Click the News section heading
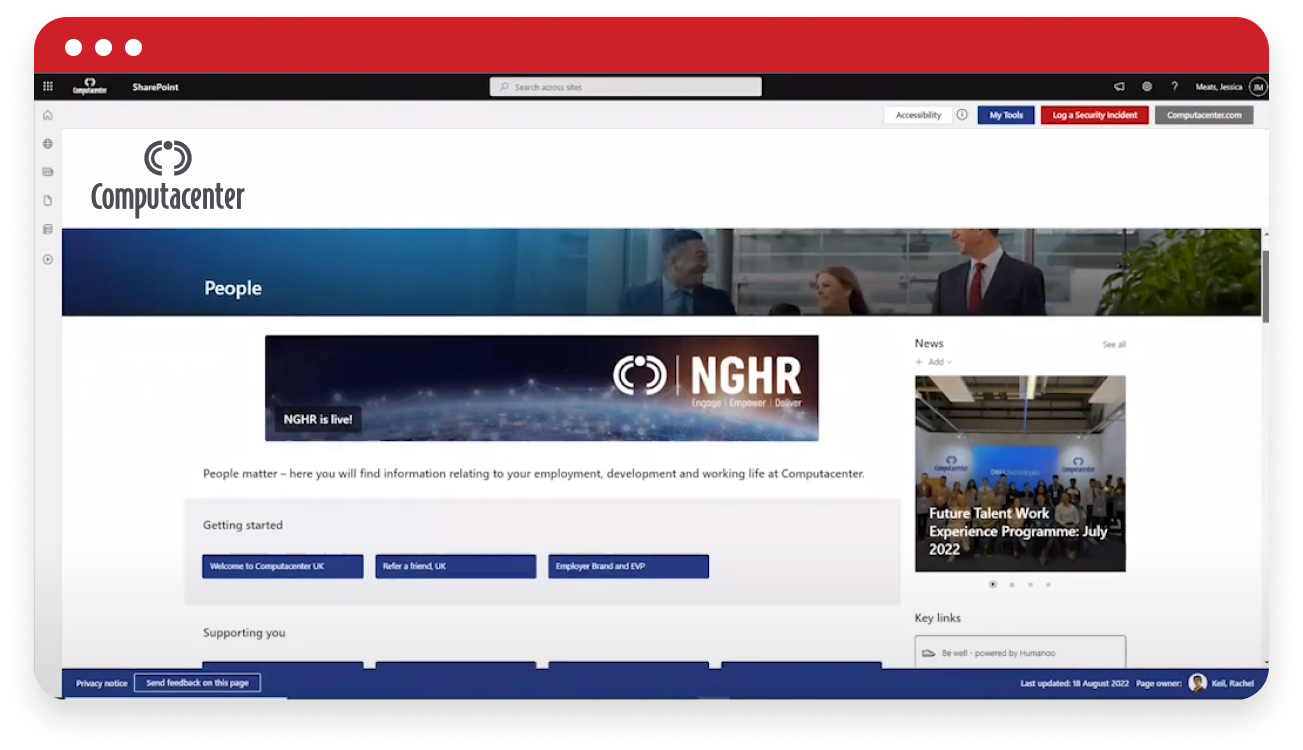This screenshot has height=750, width=1303. pyautogui.click(x=929, y=343)
